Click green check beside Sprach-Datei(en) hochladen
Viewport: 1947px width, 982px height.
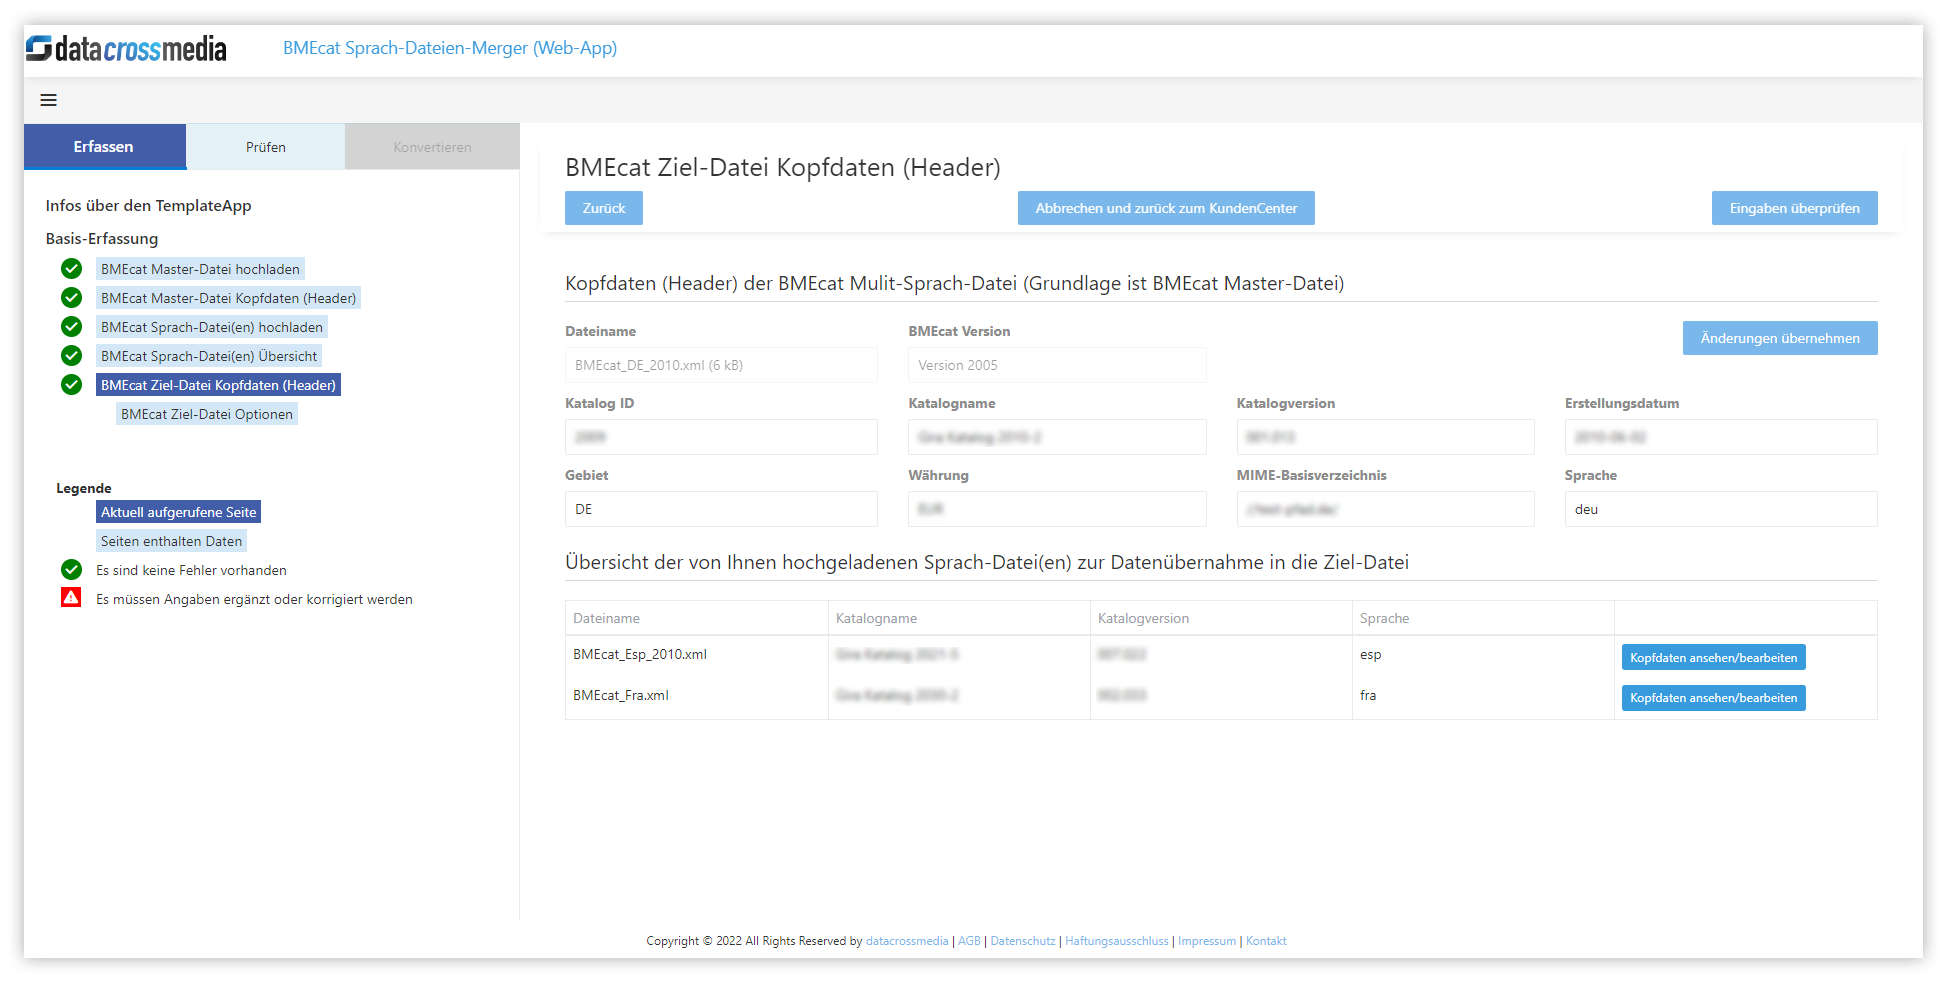point(71,326)
